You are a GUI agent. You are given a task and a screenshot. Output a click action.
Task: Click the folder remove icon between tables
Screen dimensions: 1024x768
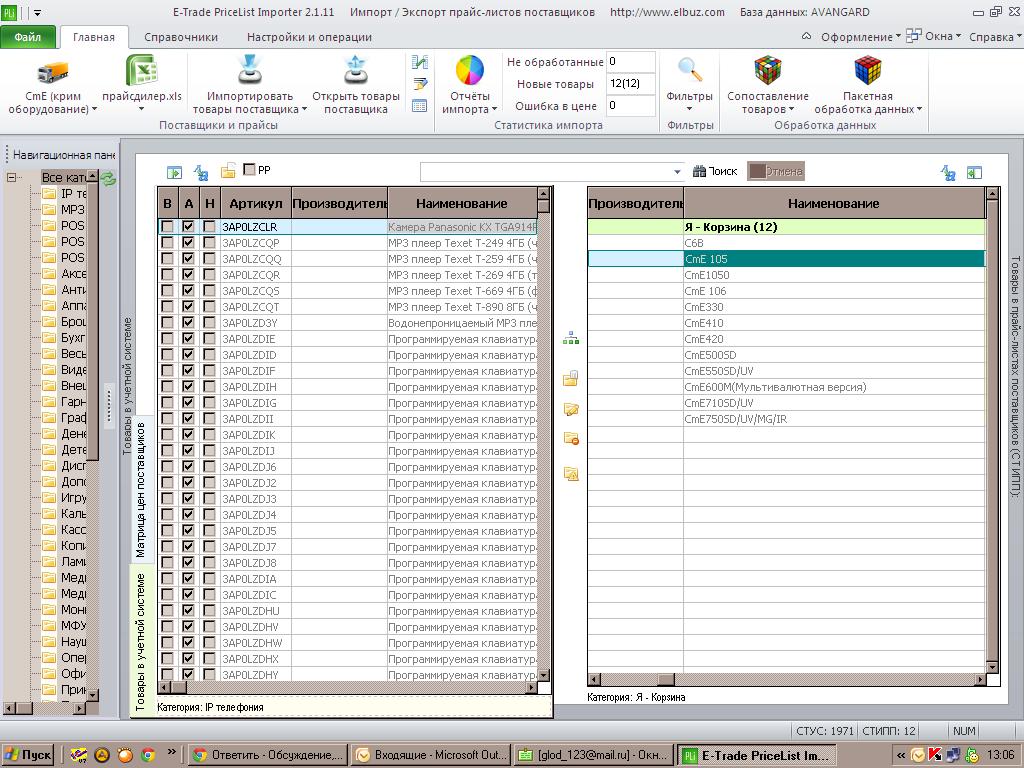571,439
